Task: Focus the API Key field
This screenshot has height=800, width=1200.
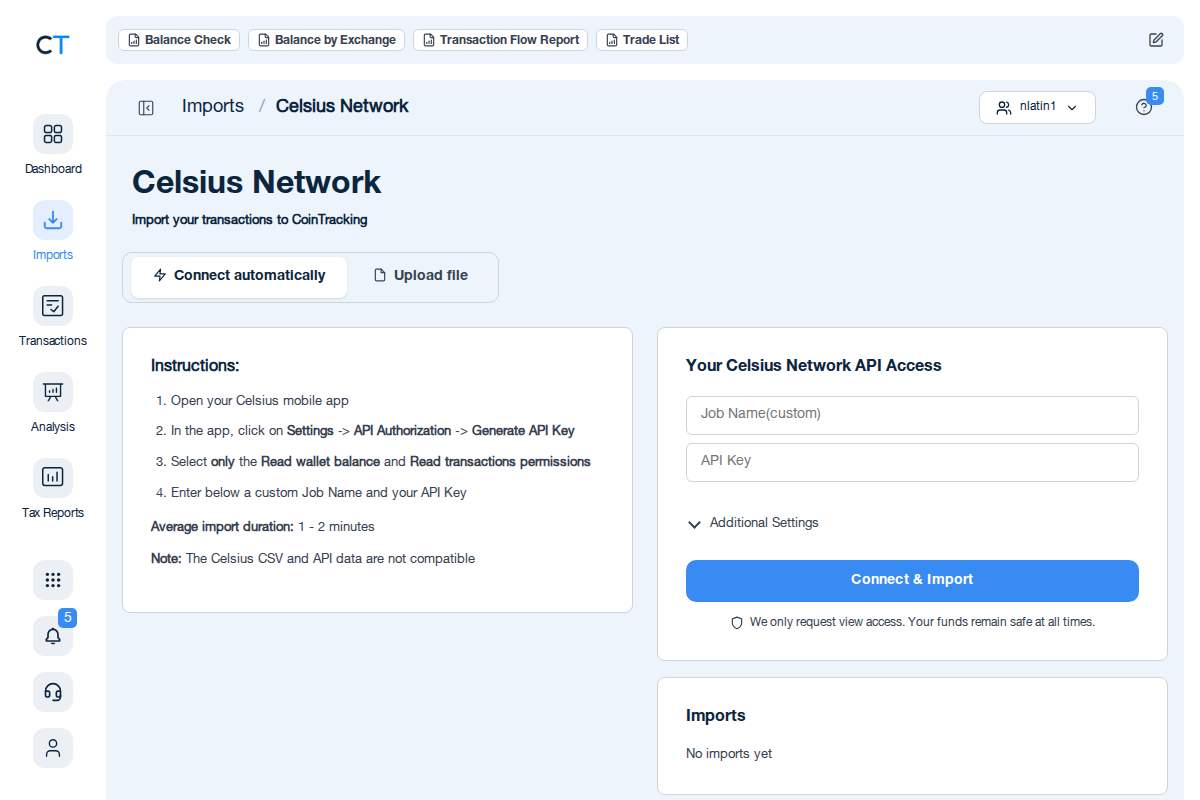Action: click(x=912, y=462)
